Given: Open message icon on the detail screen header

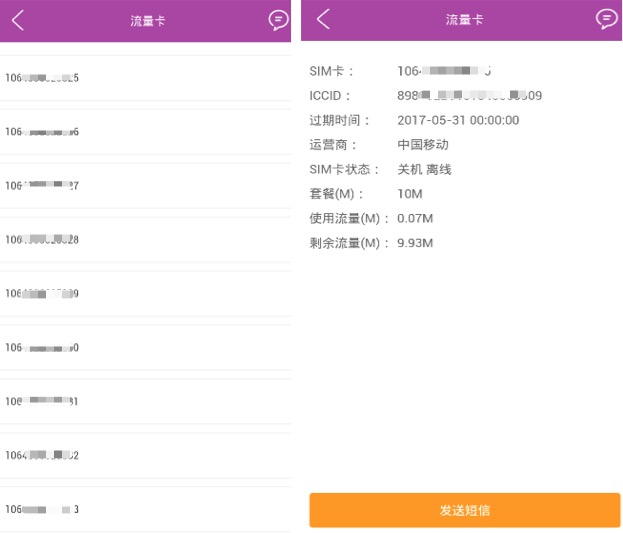Looking at the screenshot, I should 606,19.
